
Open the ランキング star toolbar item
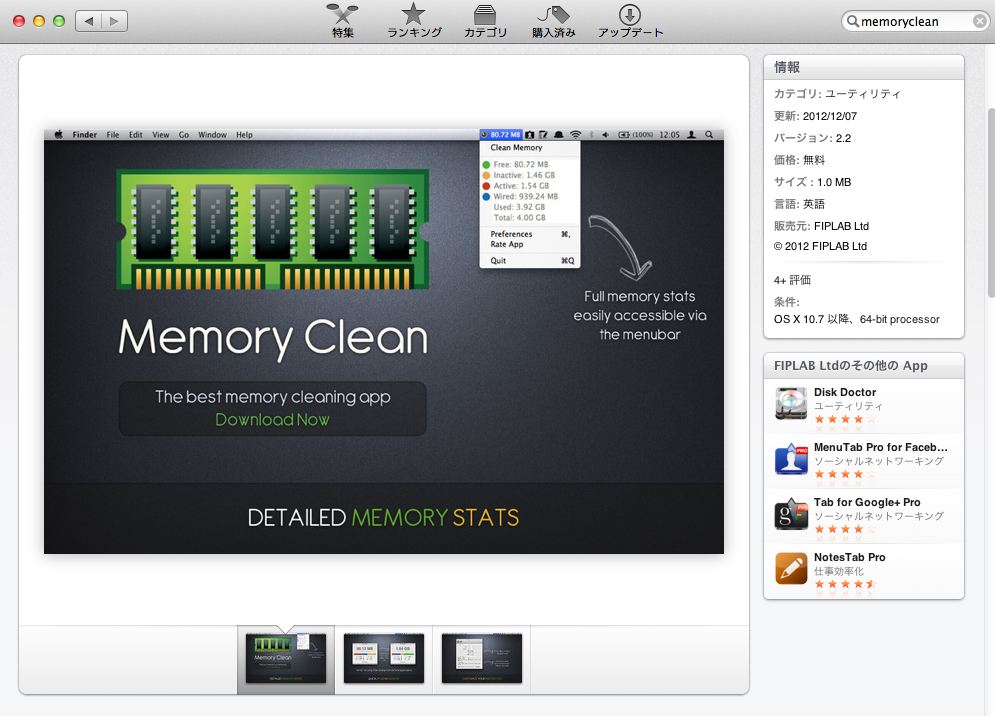coord(414,21)
